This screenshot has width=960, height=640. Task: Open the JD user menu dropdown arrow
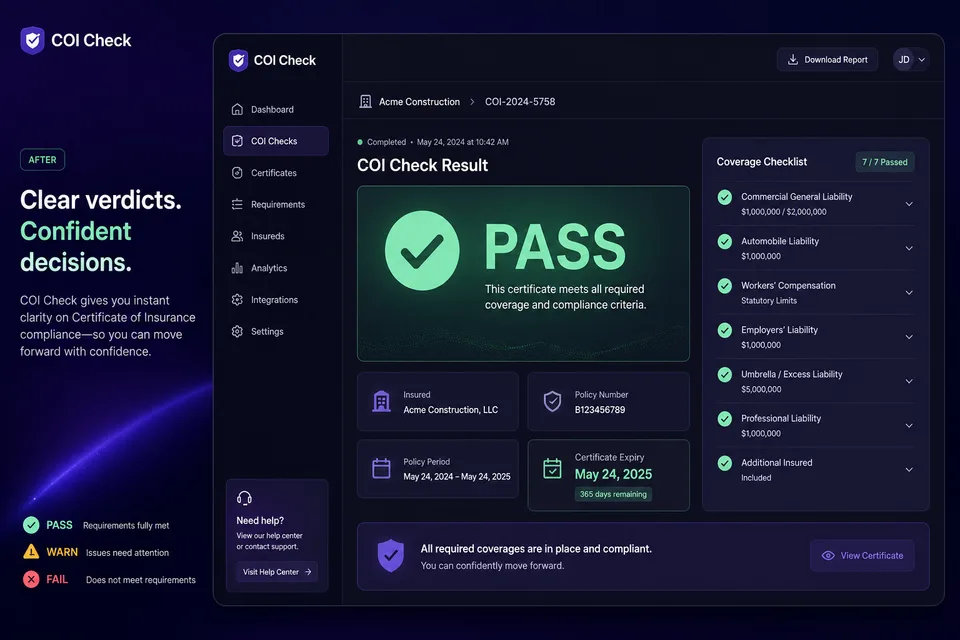click(921, 59)
